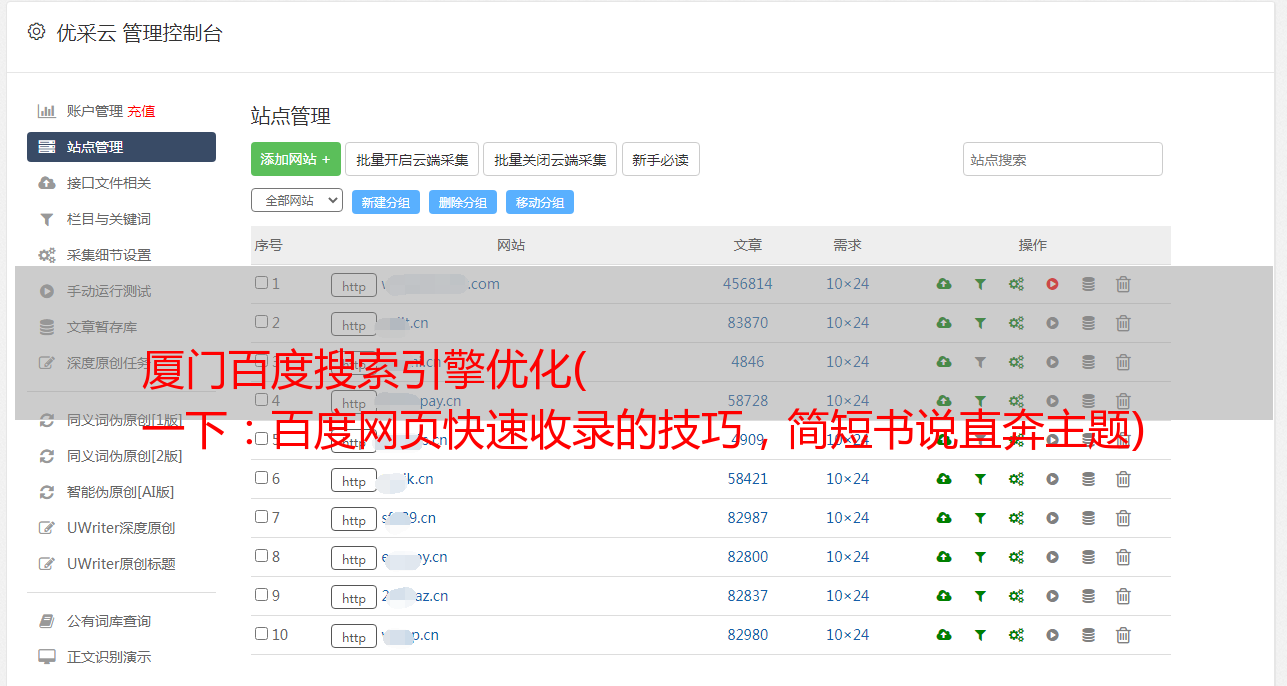
Task: Tick the checkbox for site 2
Action: 261,322
